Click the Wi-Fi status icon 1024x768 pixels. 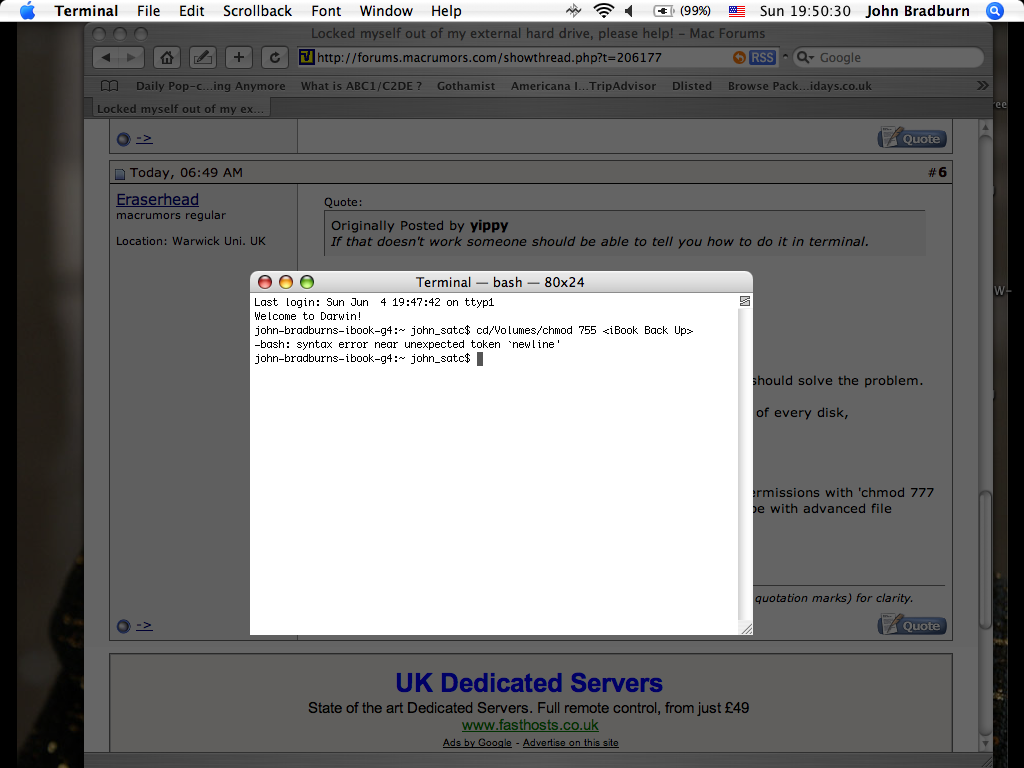[603, 10]
